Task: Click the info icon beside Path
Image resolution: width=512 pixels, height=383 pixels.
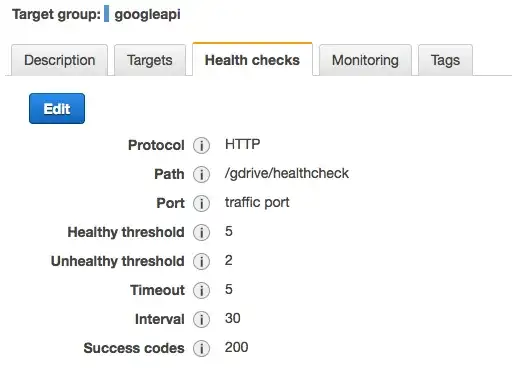Action: coord(201,174)
